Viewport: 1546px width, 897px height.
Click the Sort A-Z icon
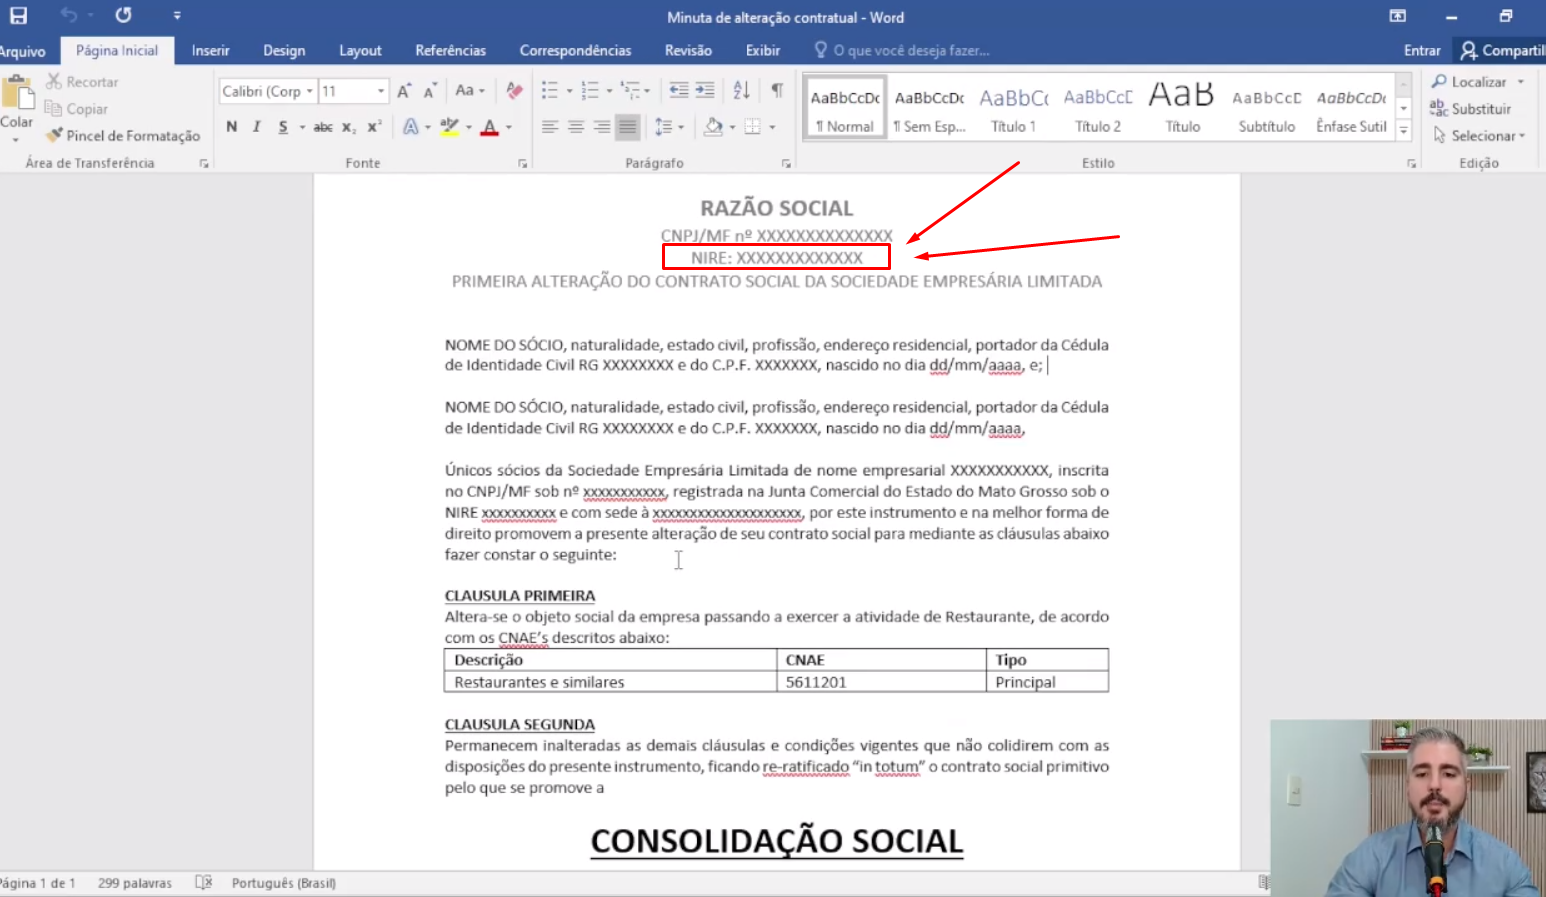pos(741,91)
